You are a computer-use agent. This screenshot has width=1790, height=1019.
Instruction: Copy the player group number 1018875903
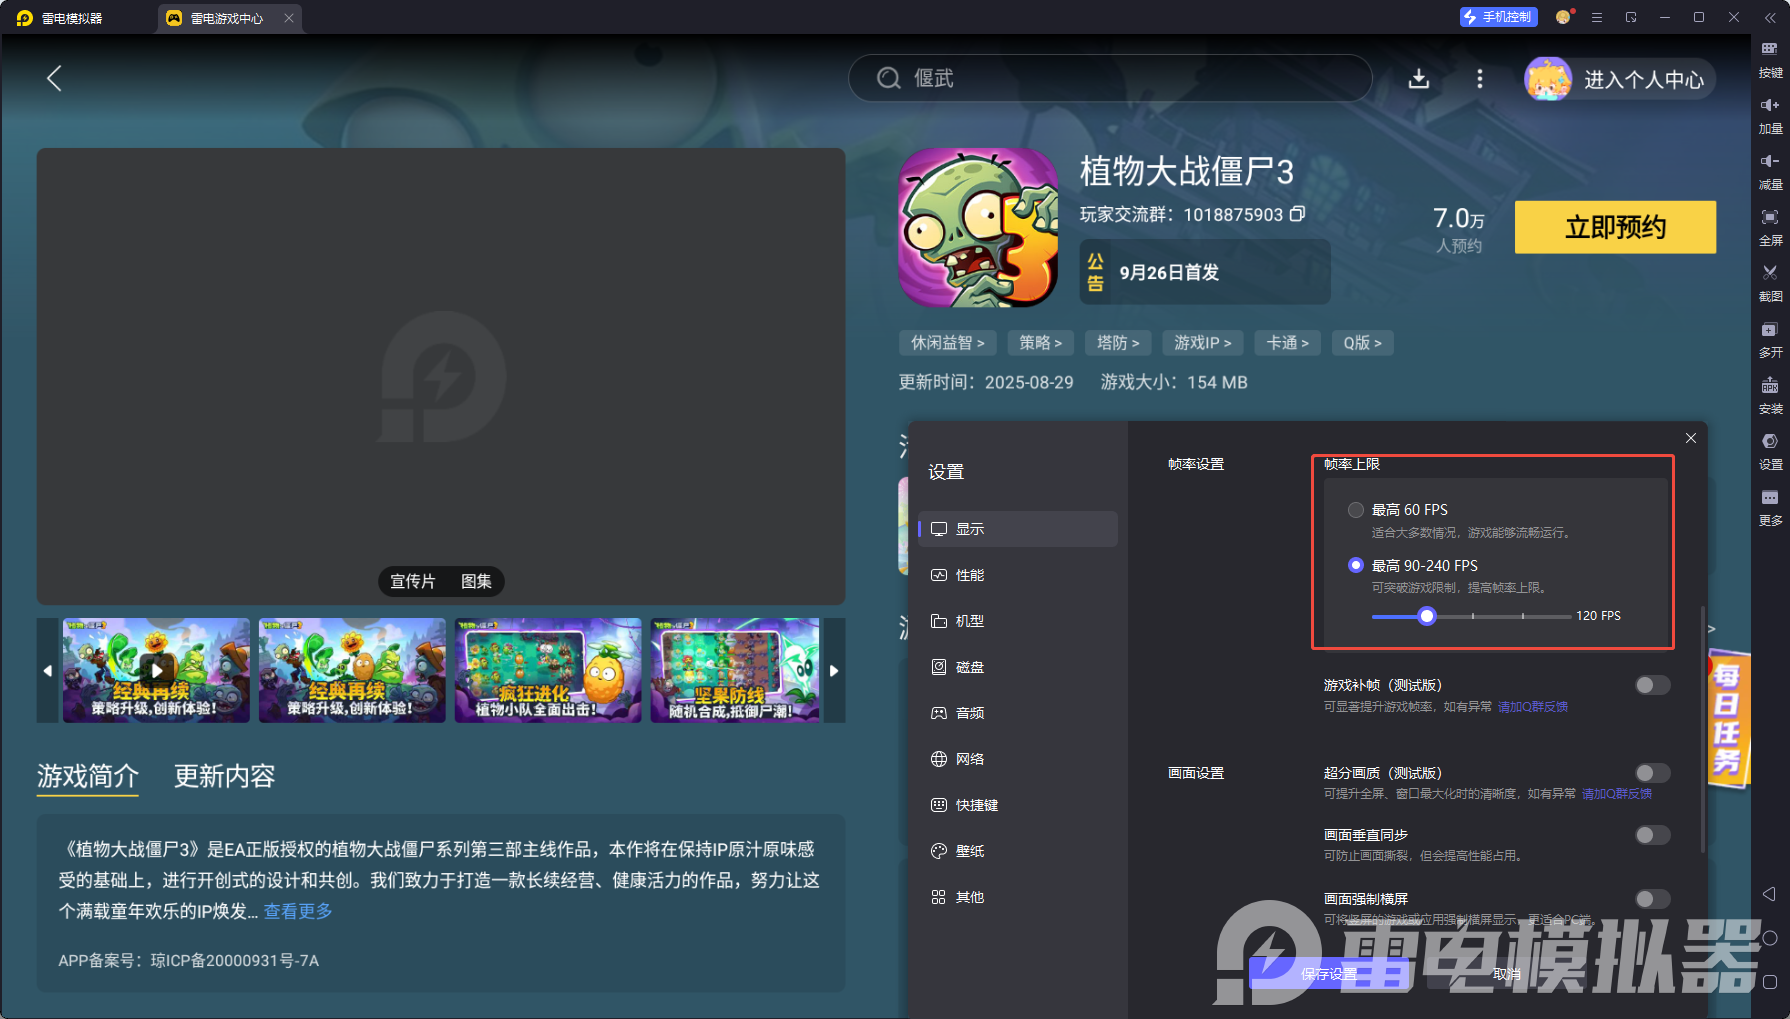click(x=1297, y=214)
